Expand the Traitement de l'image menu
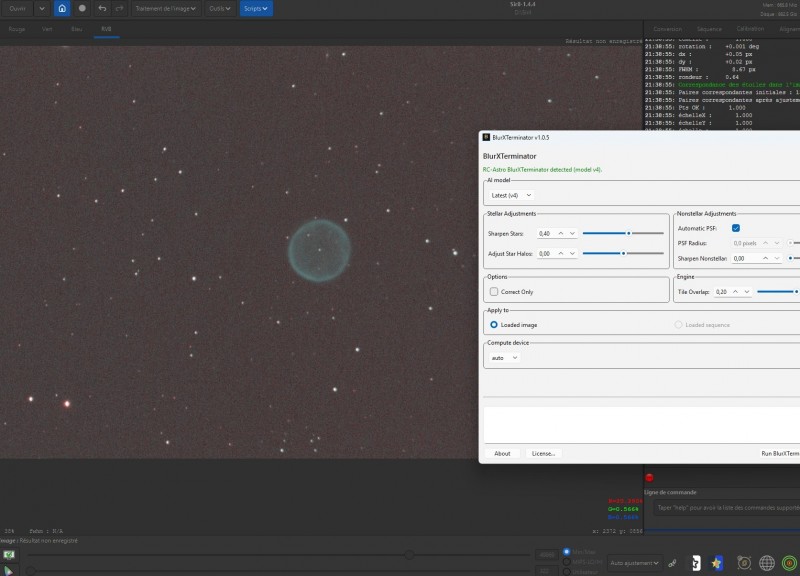800x576 pixels. click(165, 8)
